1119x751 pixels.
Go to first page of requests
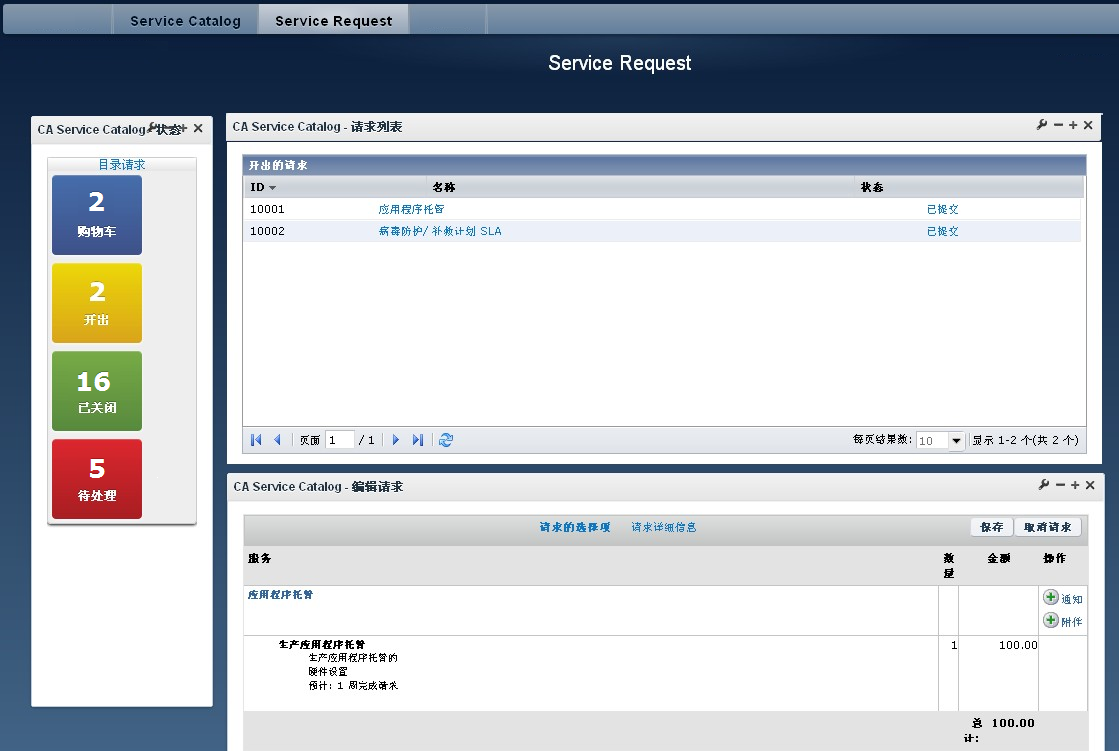(x=256, y=440)
